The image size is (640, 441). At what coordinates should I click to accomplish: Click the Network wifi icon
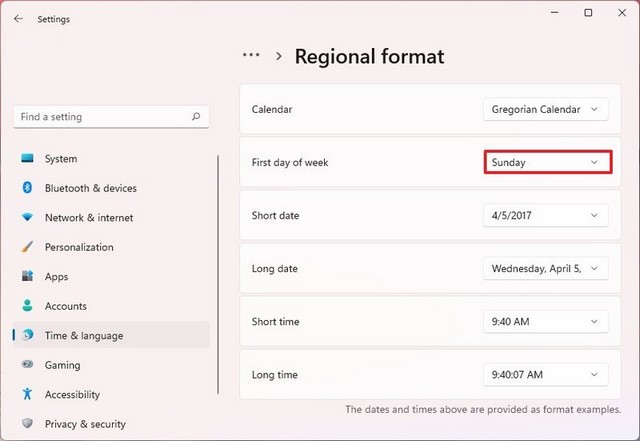click(x=27, y=217)
